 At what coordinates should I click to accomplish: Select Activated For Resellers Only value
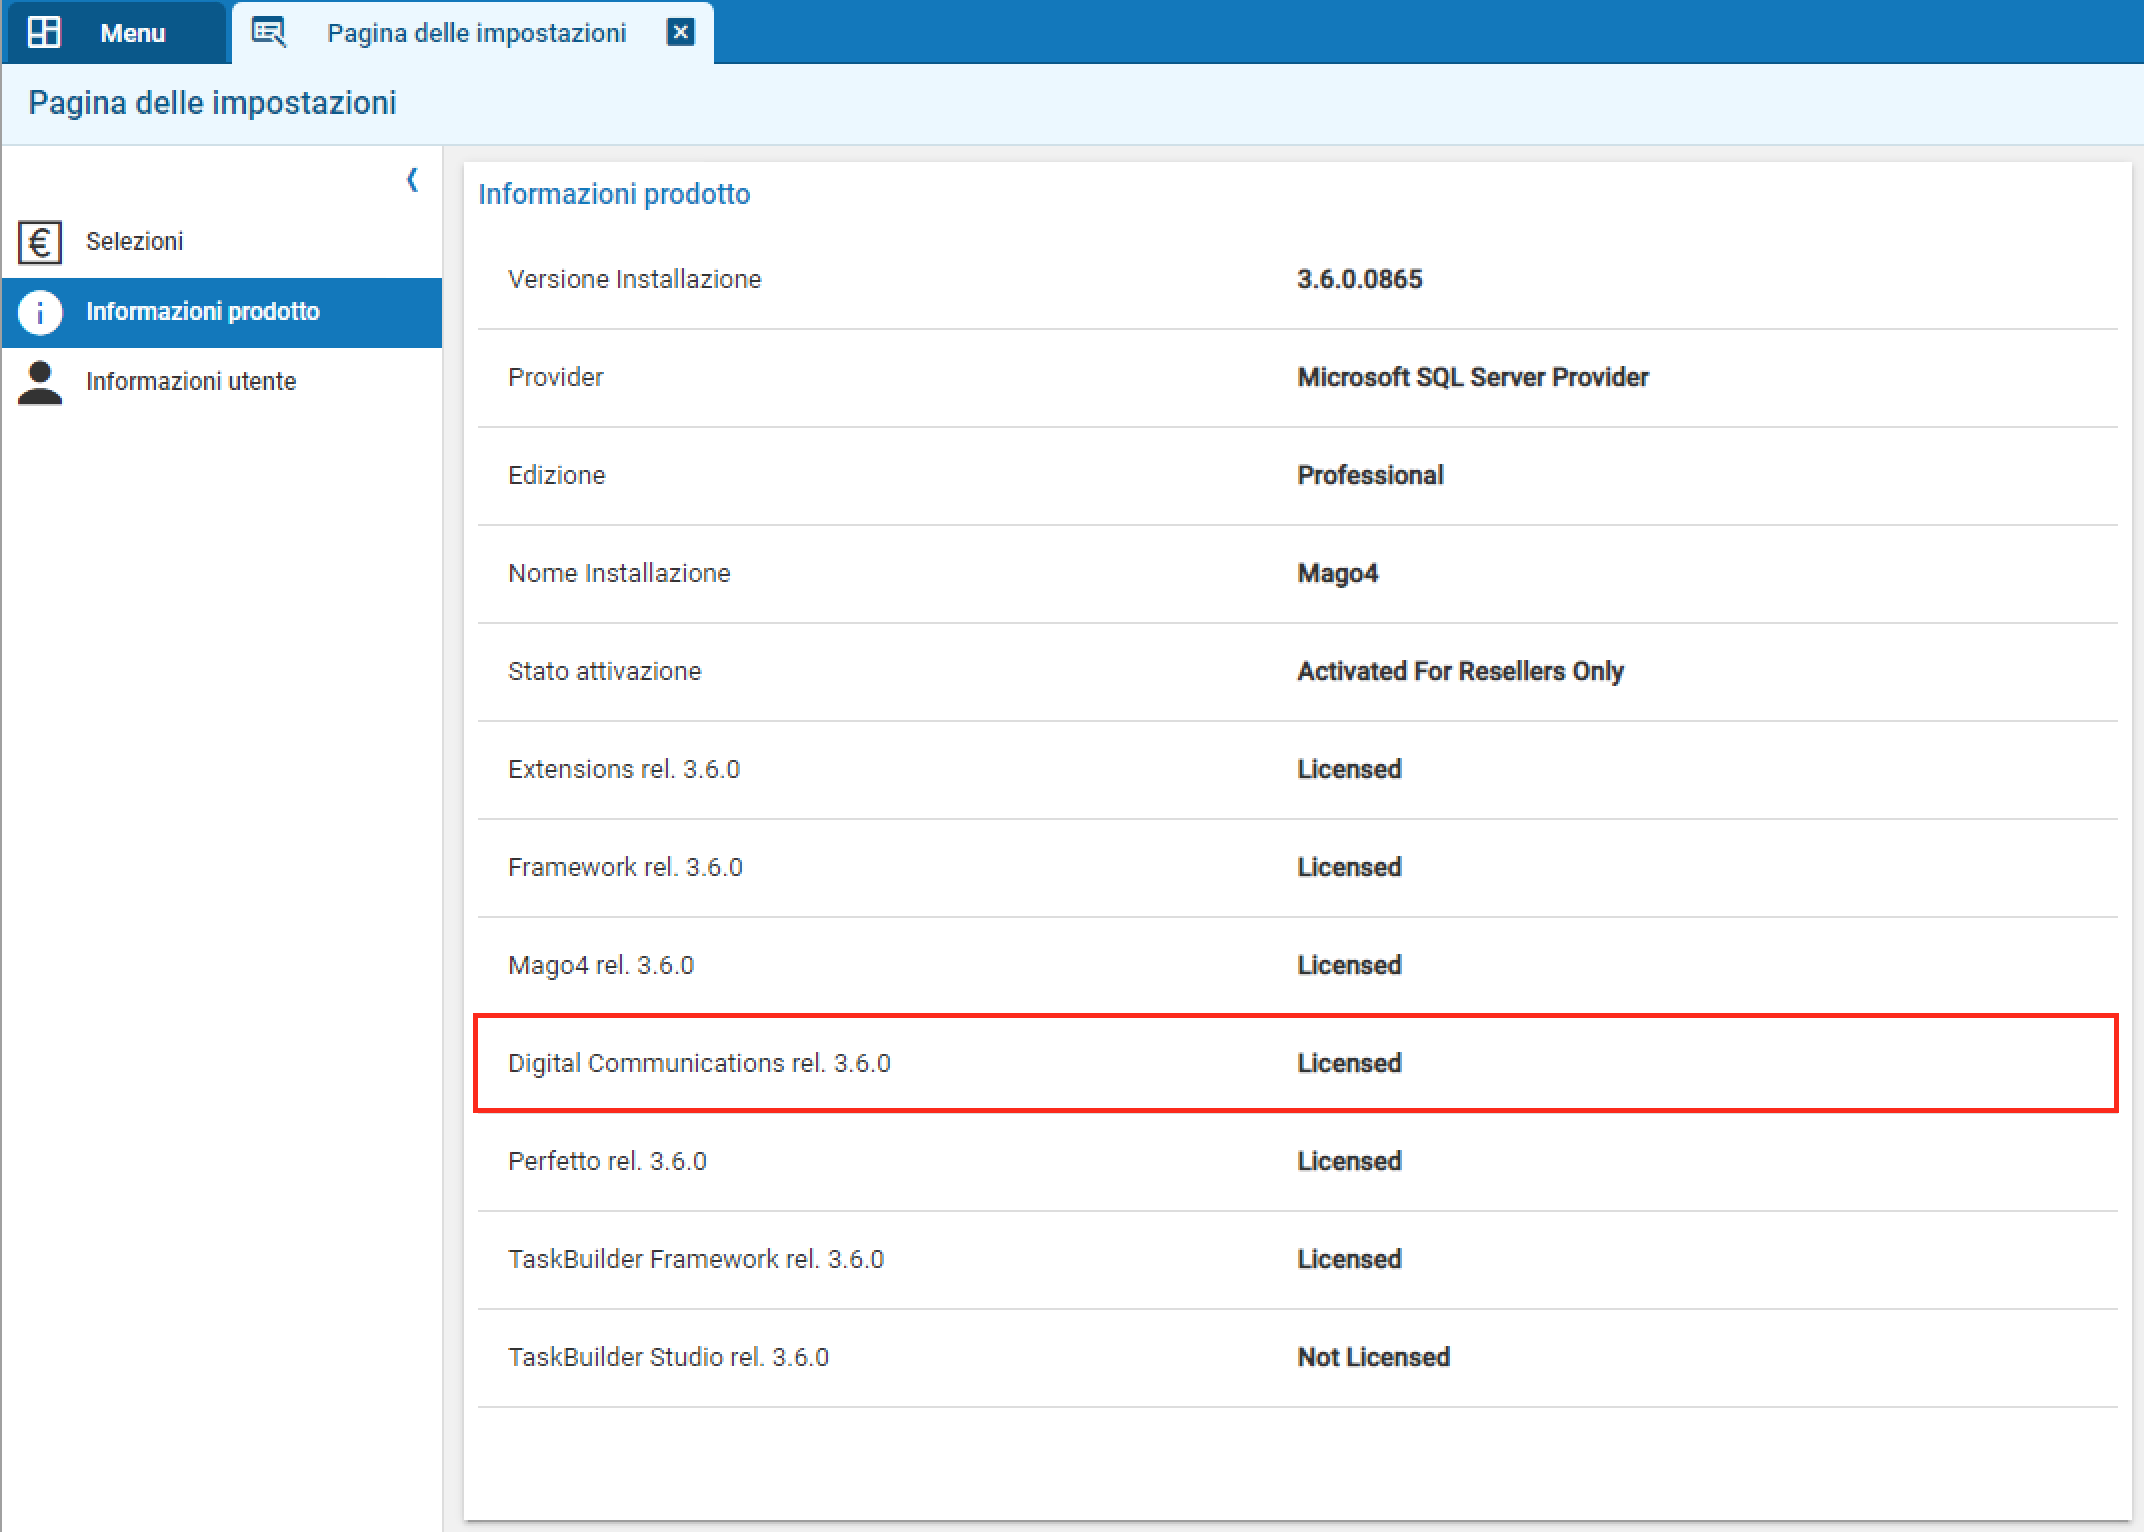pos(1461,671)
